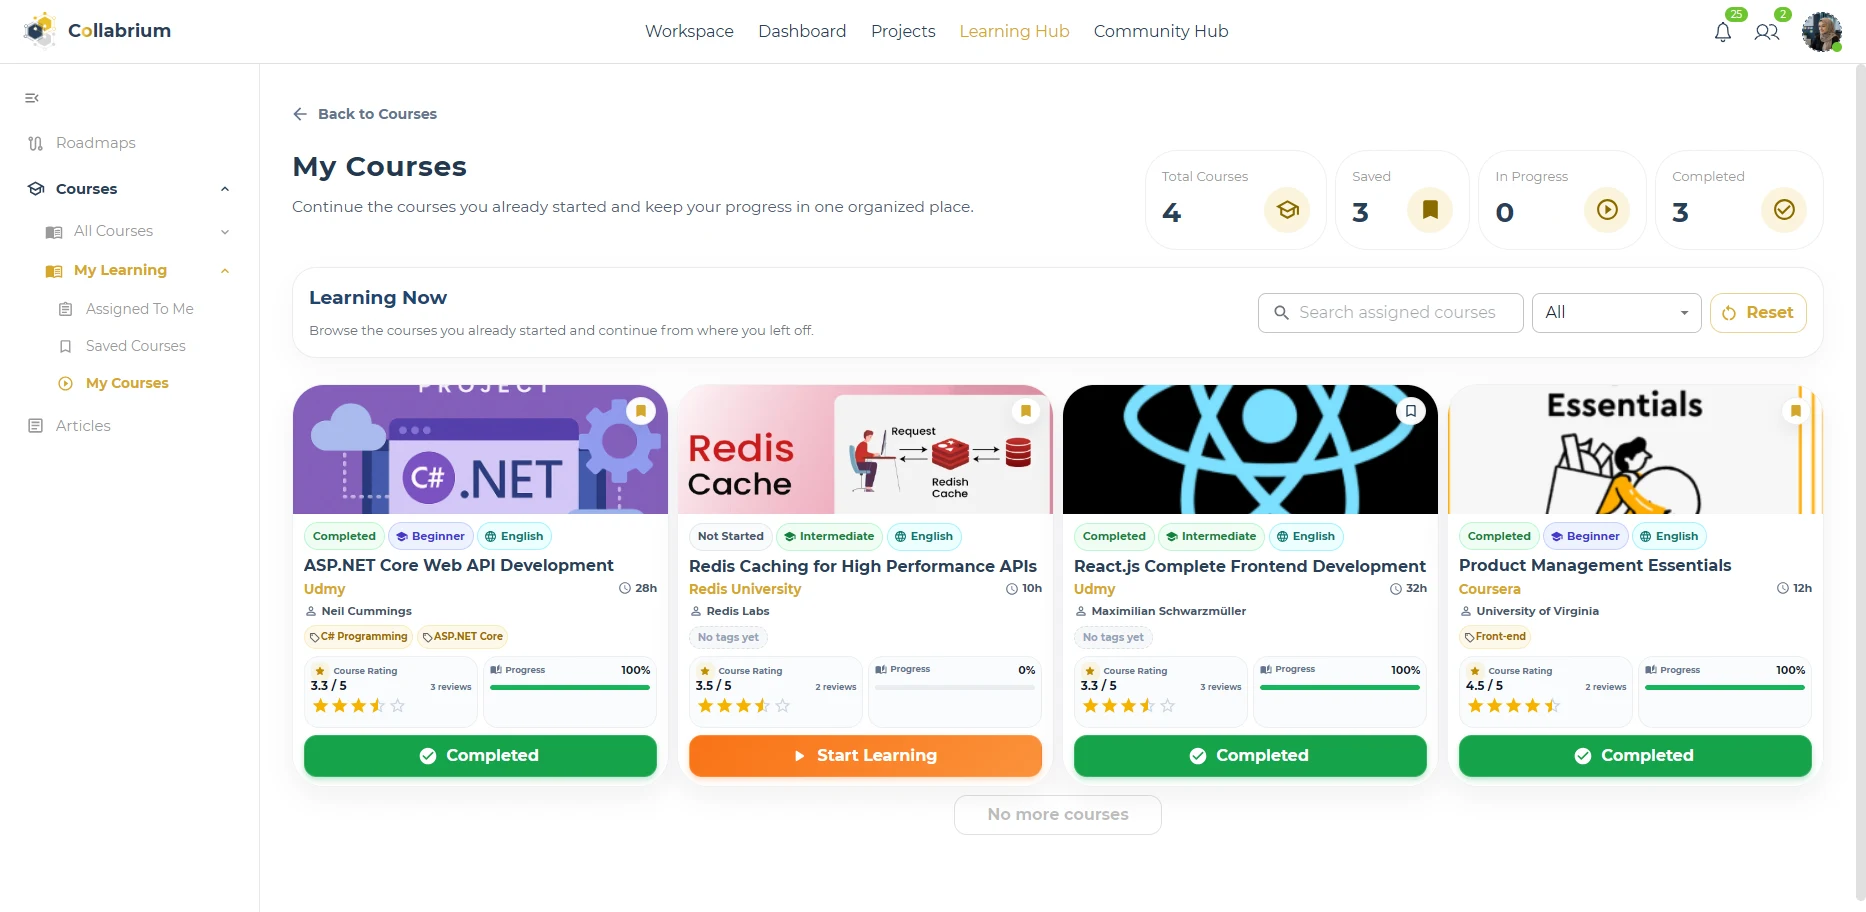
Task: Open the notifications bell
Action: coord(1723,32)
